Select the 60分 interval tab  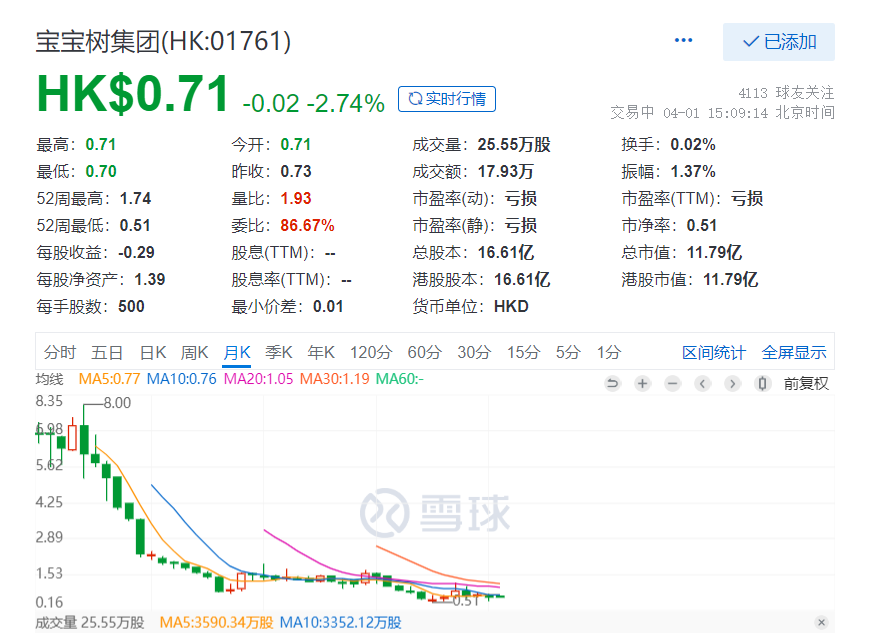coord(424,352)
